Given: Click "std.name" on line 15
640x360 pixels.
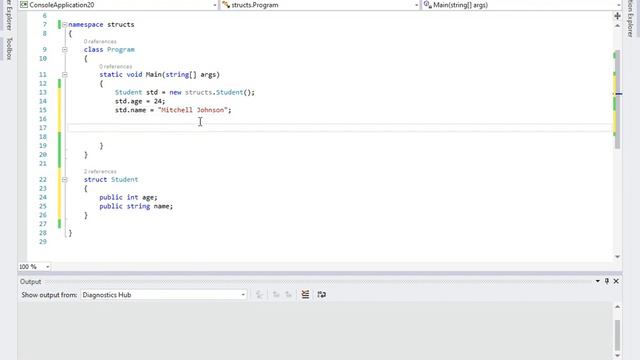Looking at the screenshot, I should (130, 110).
